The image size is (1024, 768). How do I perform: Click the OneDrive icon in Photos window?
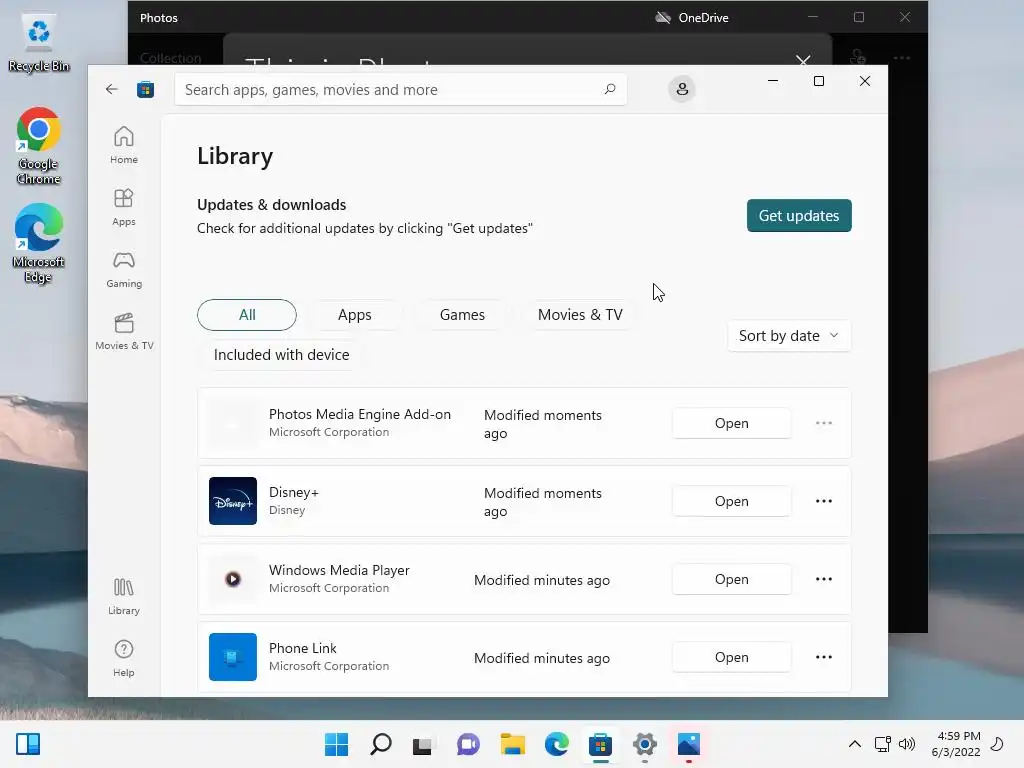tap(663, 18)
